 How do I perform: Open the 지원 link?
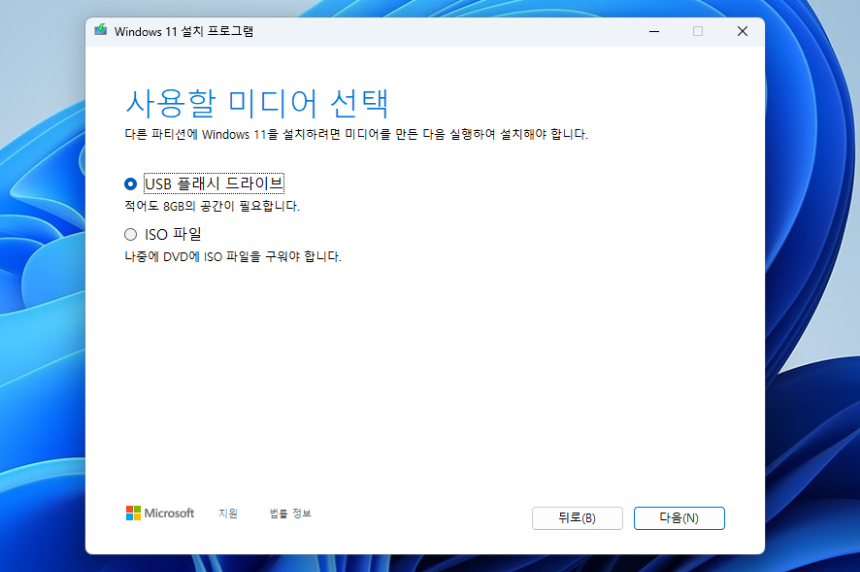point(228,513)
